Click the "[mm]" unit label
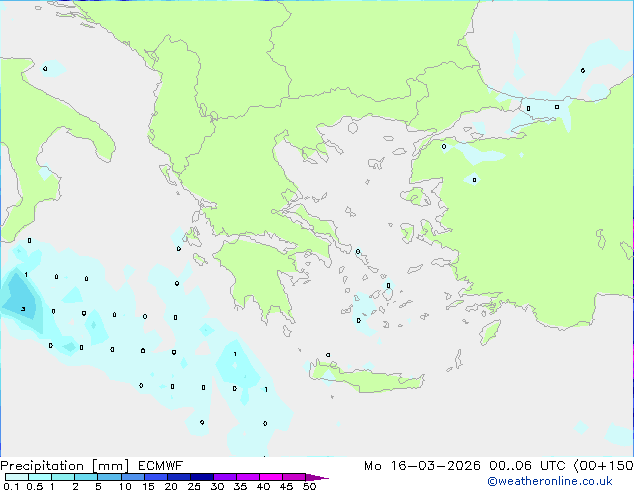This screenshot has width=634, height=490. click(110, 466)
